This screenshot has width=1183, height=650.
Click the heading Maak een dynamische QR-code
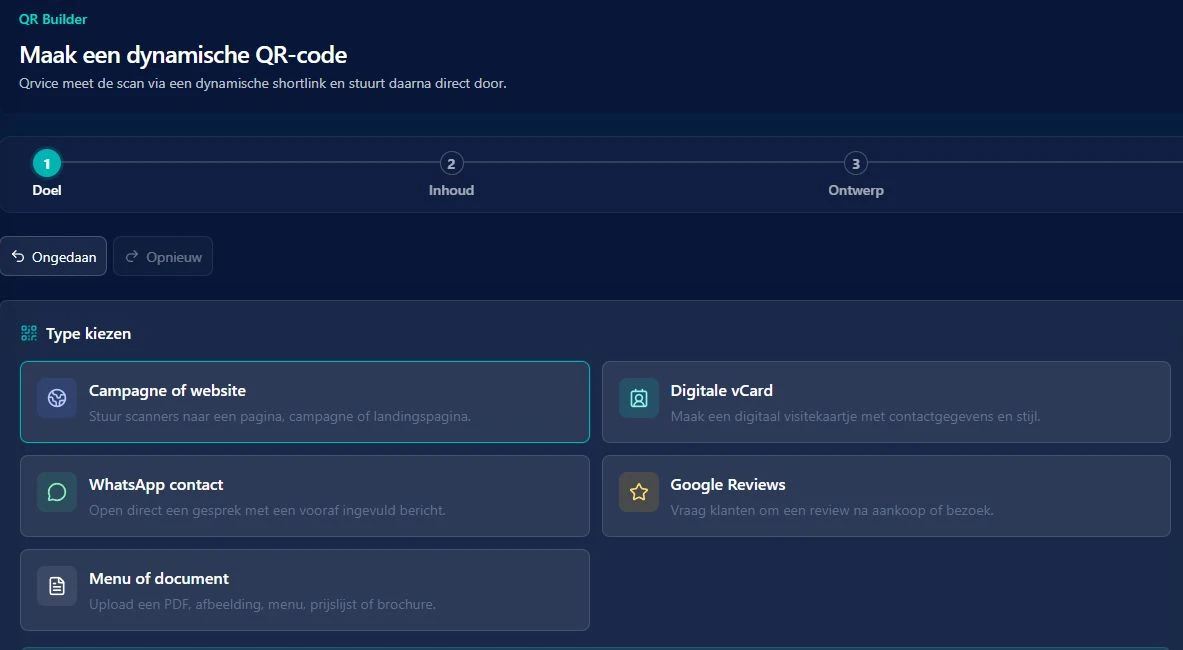coord(183,55)
